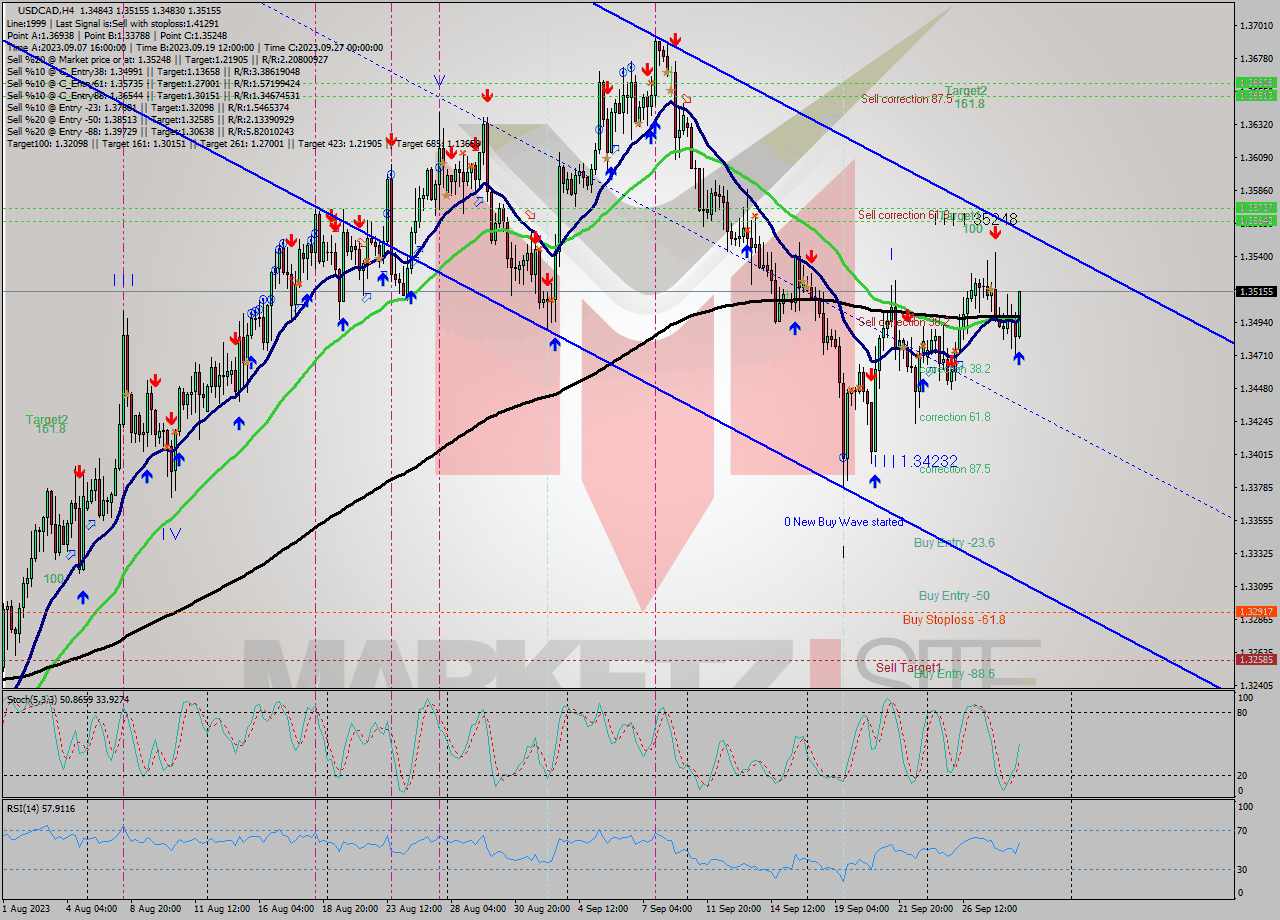Screen dimensions: 1280x920
Task: Click the 'Buy Entry -50' label
Action: coord(954,596)
